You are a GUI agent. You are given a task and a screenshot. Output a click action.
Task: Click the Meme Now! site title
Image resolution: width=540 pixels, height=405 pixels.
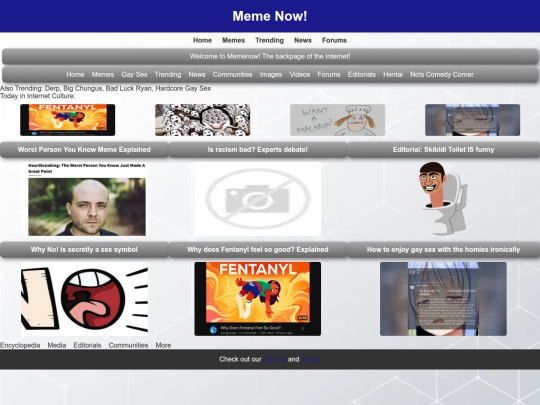(270, 16)
